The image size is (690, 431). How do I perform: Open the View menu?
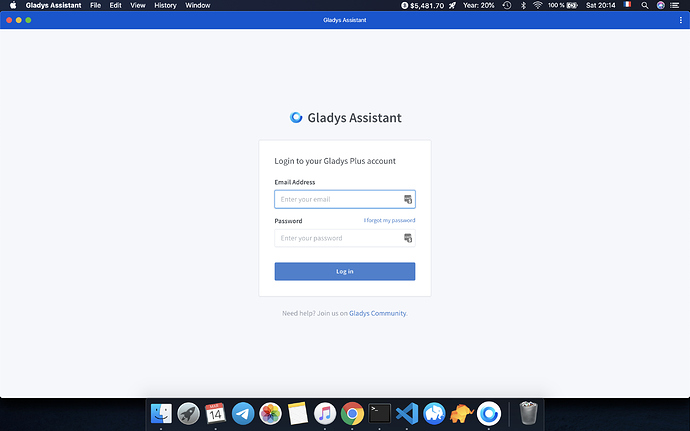click(x=138, y=5)
